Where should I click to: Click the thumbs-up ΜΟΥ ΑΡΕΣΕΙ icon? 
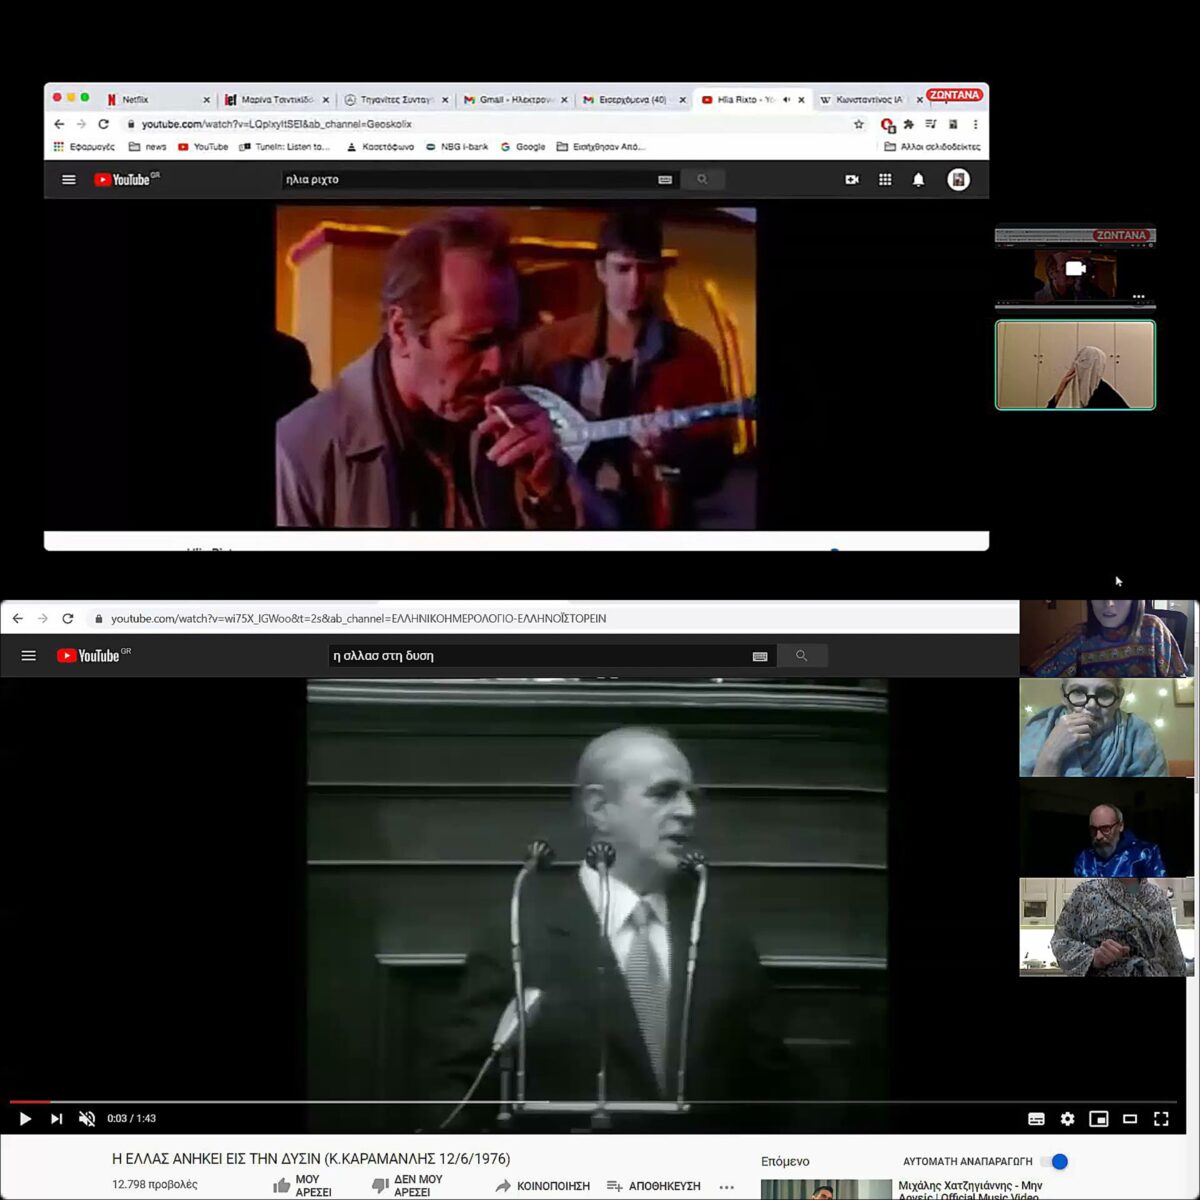(282, 1186)
